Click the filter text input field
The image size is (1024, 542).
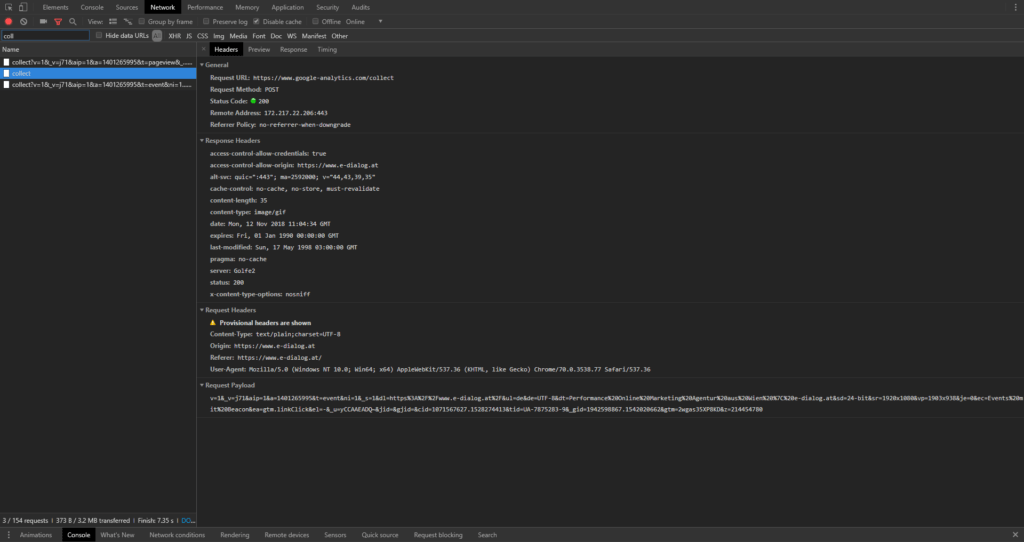(44, 35)
